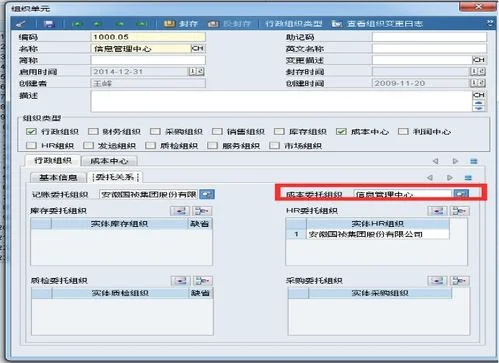Expand the toolbar overflow chevron

tap(490, 23)
